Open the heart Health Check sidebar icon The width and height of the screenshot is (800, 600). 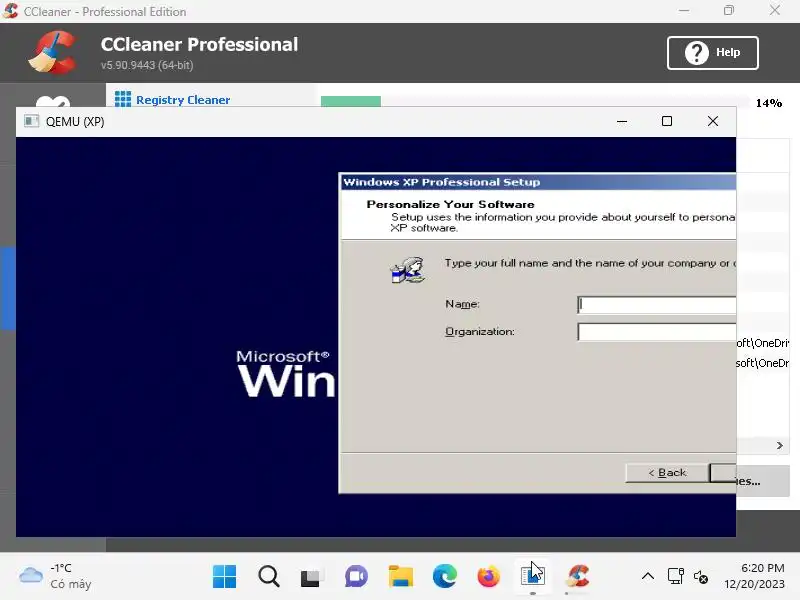tap(53, 102)
